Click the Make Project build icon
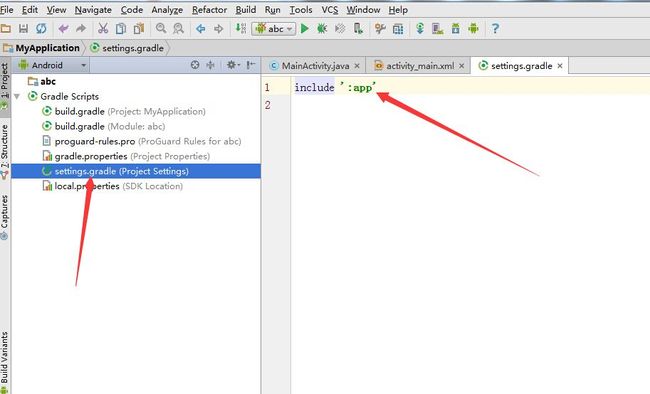This screenshot has height=394, width=650. [x=240, y=29]
